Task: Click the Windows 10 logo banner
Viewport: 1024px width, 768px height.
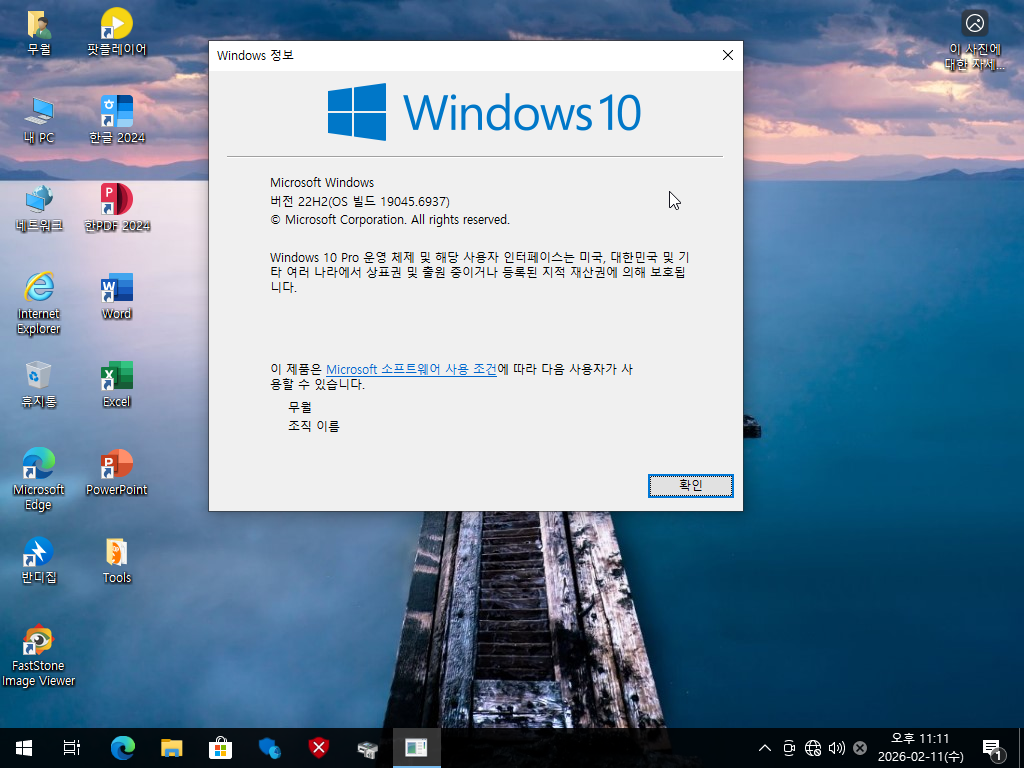Action: click(x=484, y=112)
